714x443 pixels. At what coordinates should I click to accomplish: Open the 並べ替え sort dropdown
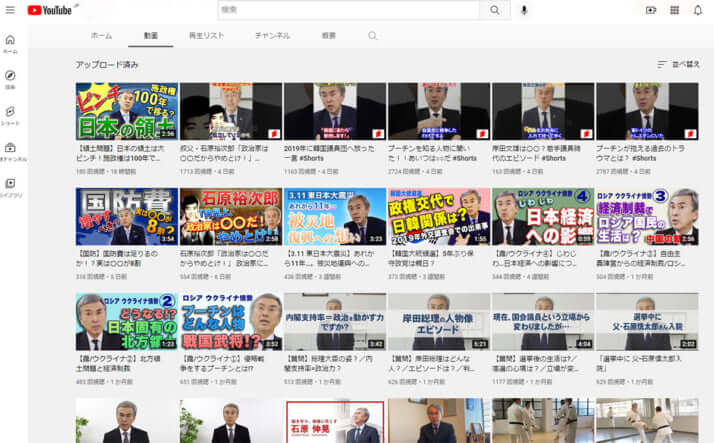click(678, 65)
